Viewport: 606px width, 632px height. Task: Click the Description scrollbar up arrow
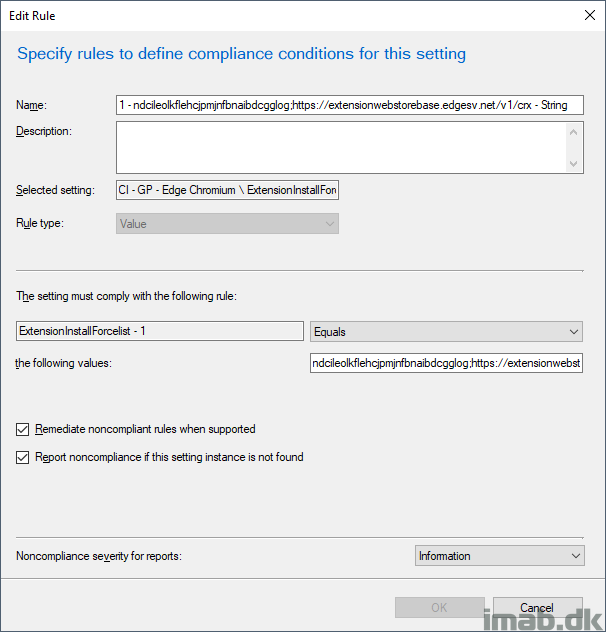tap(574, 132)
